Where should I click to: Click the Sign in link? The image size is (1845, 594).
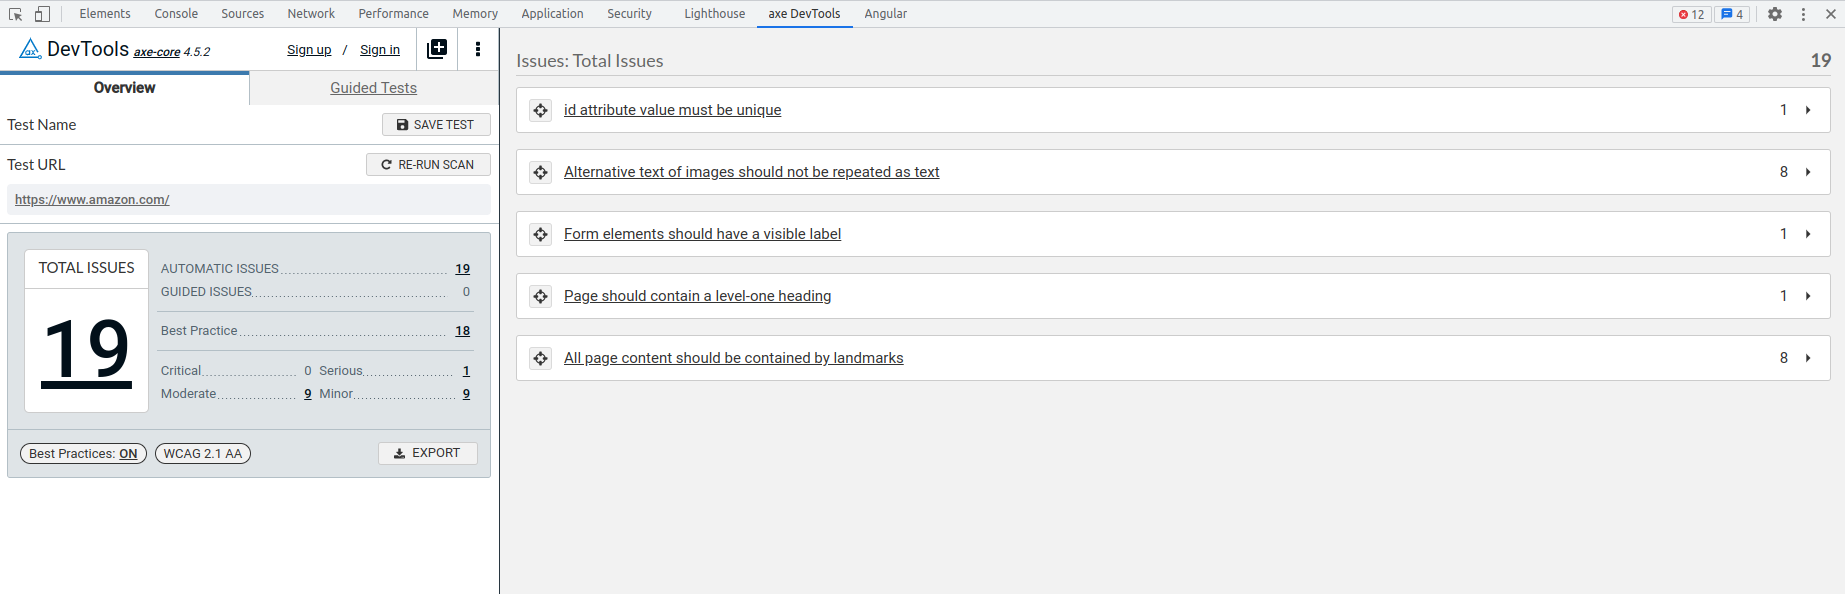[379, 49]
